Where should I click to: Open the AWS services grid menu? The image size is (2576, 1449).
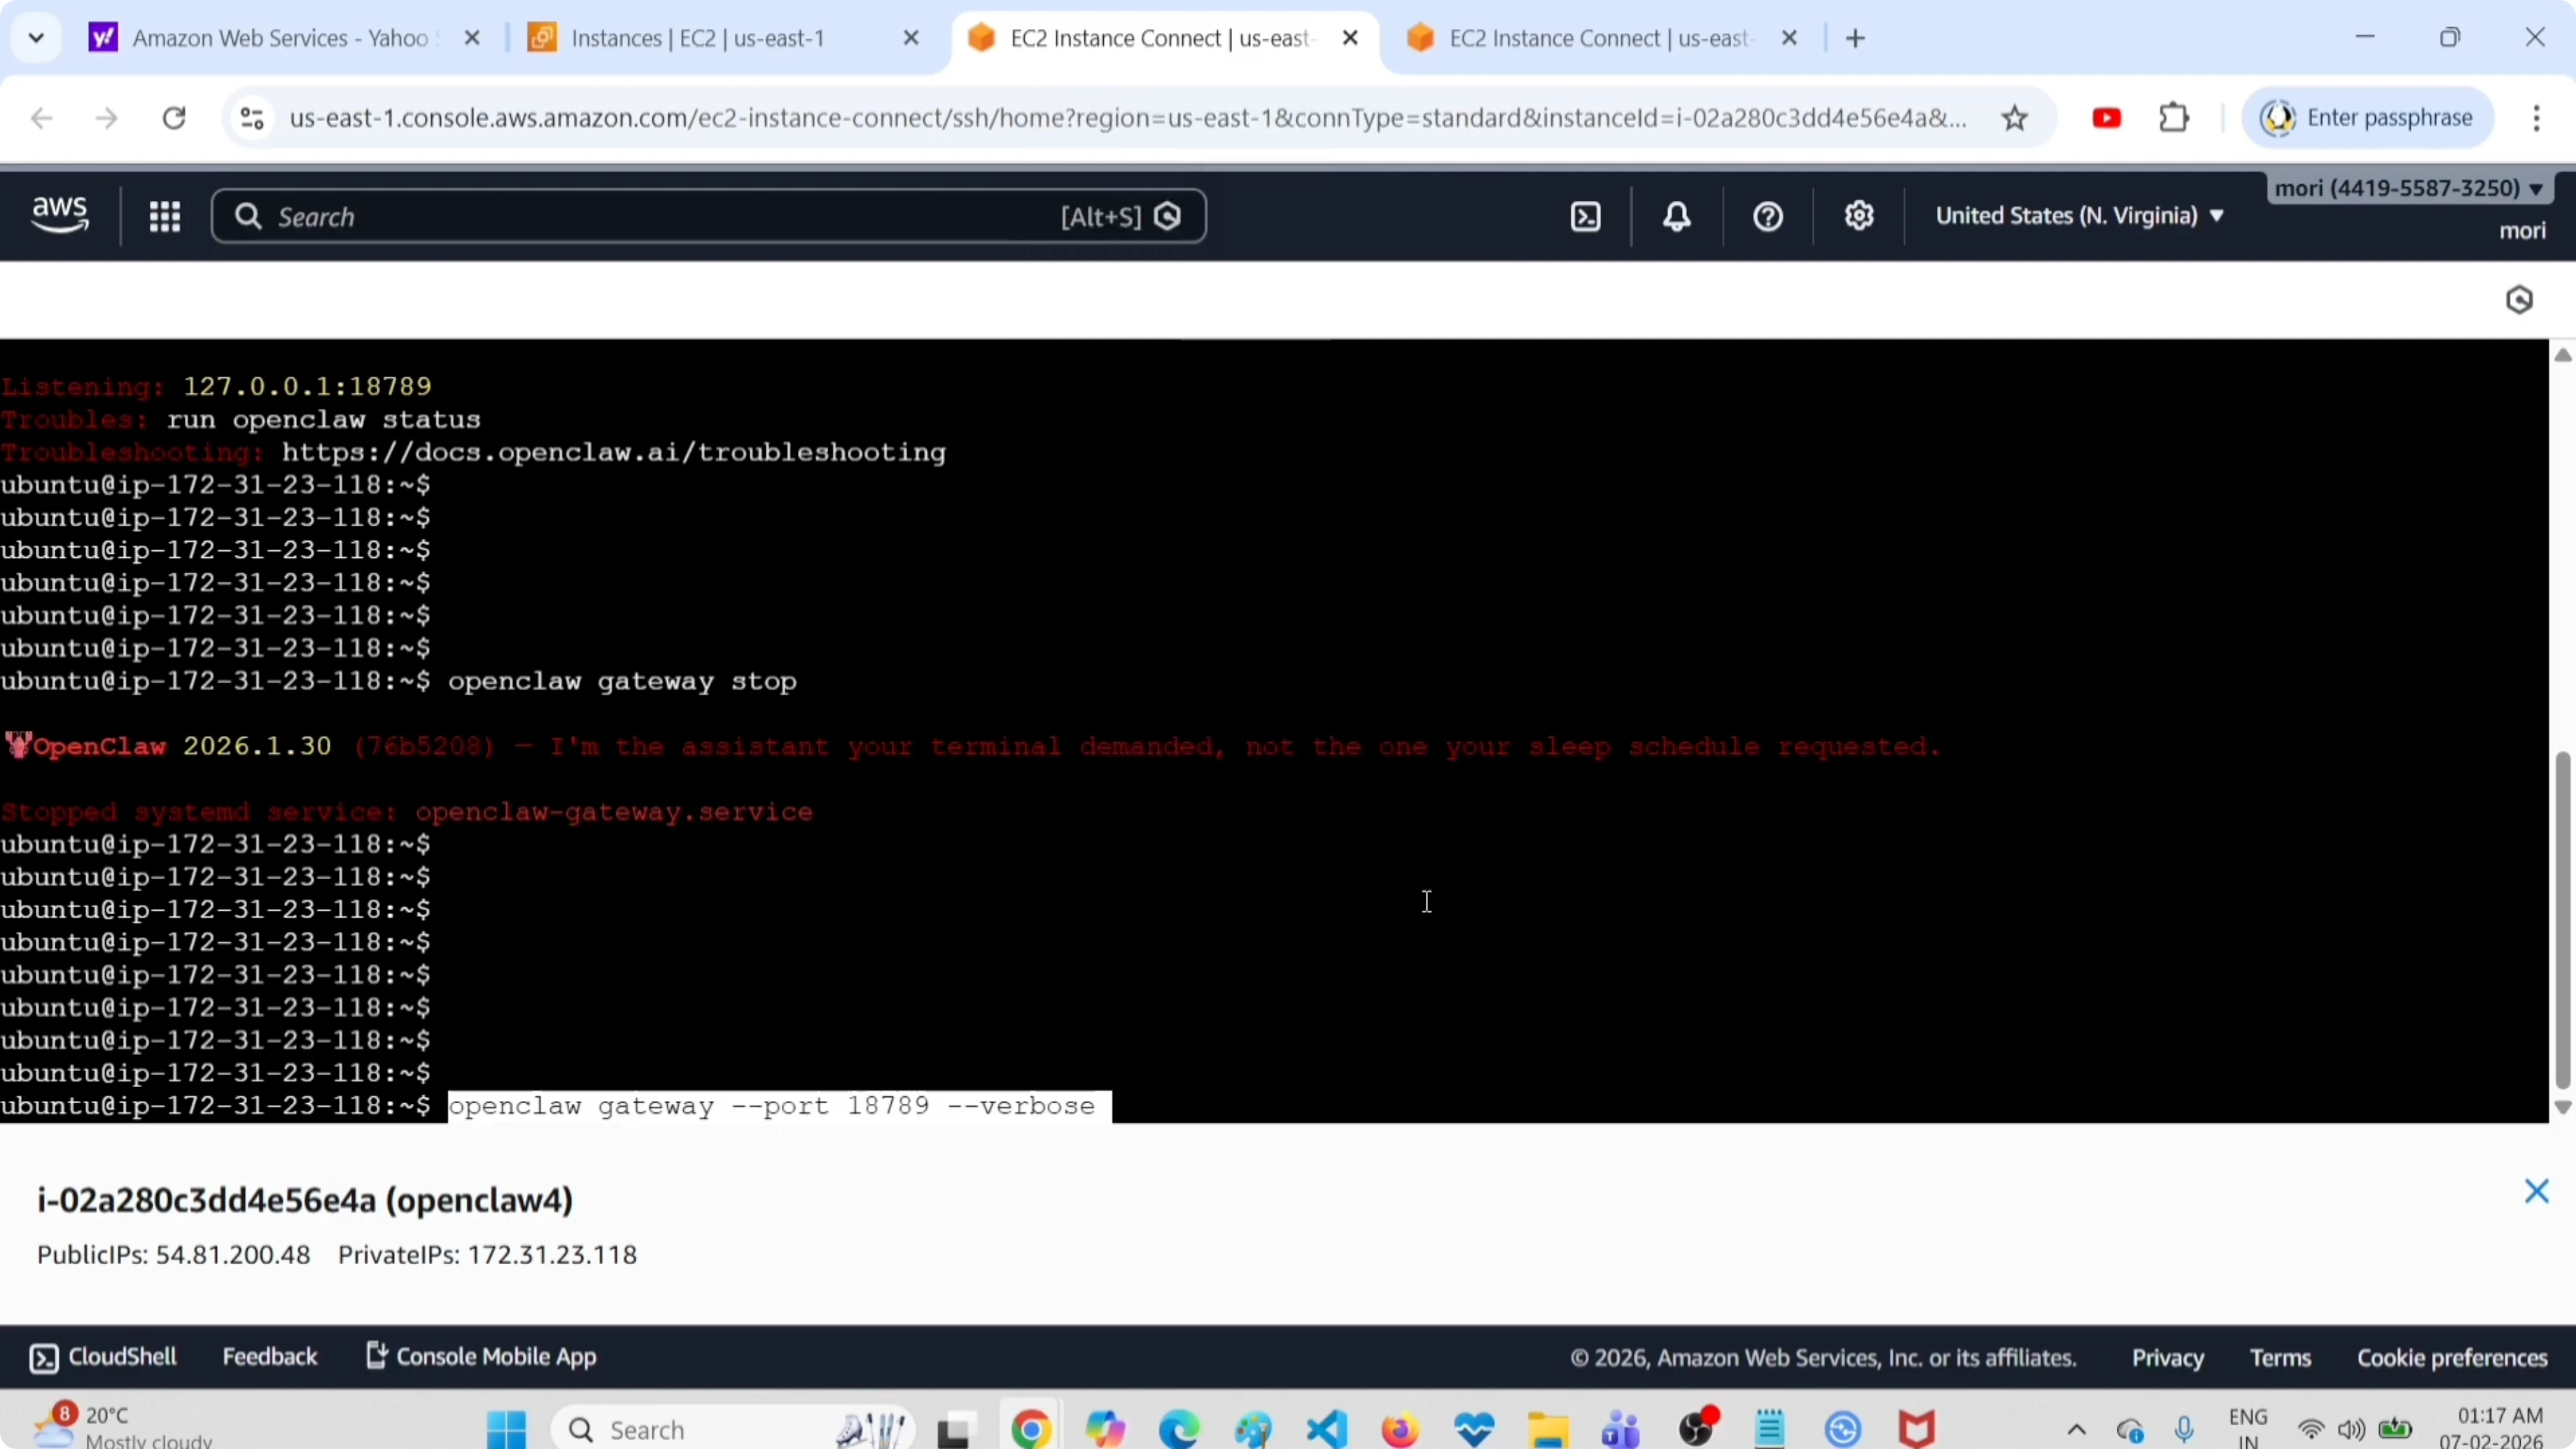(x=164, y=216)
